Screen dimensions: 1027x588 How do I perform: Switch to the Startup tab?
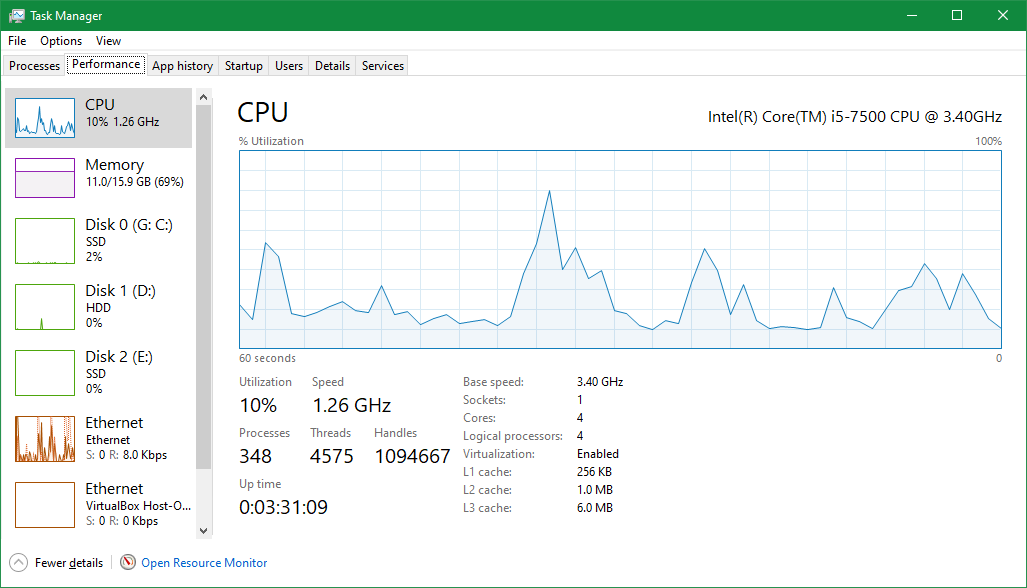(x=243, y=65)
